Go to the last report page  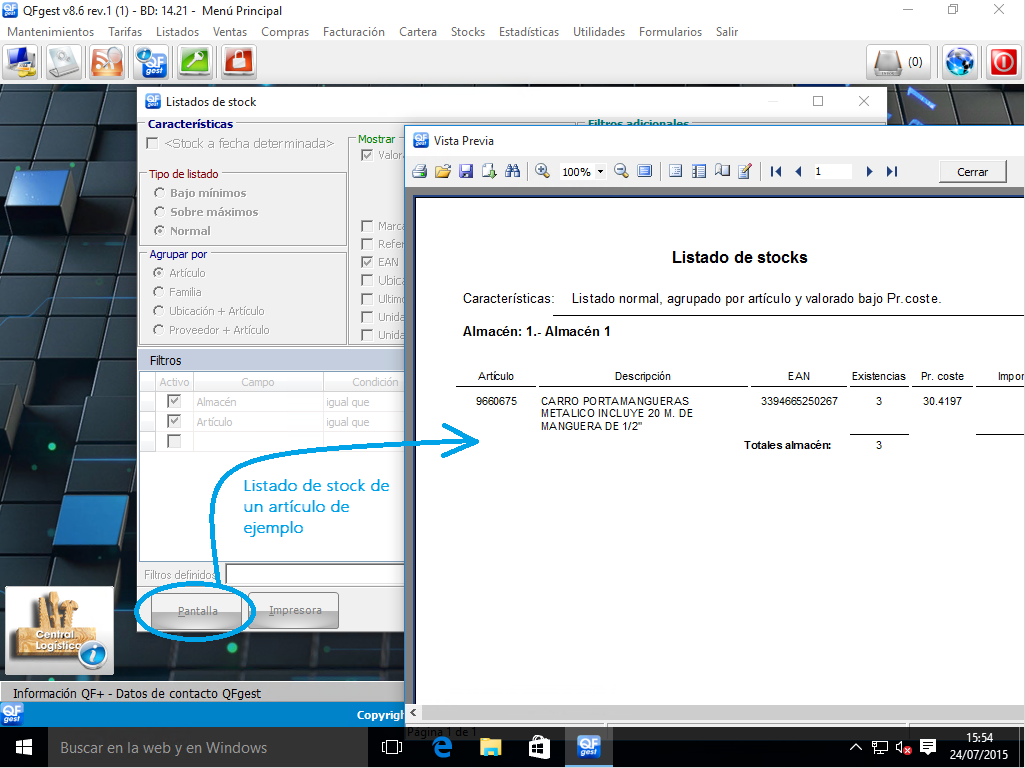[x=892, y=171]
